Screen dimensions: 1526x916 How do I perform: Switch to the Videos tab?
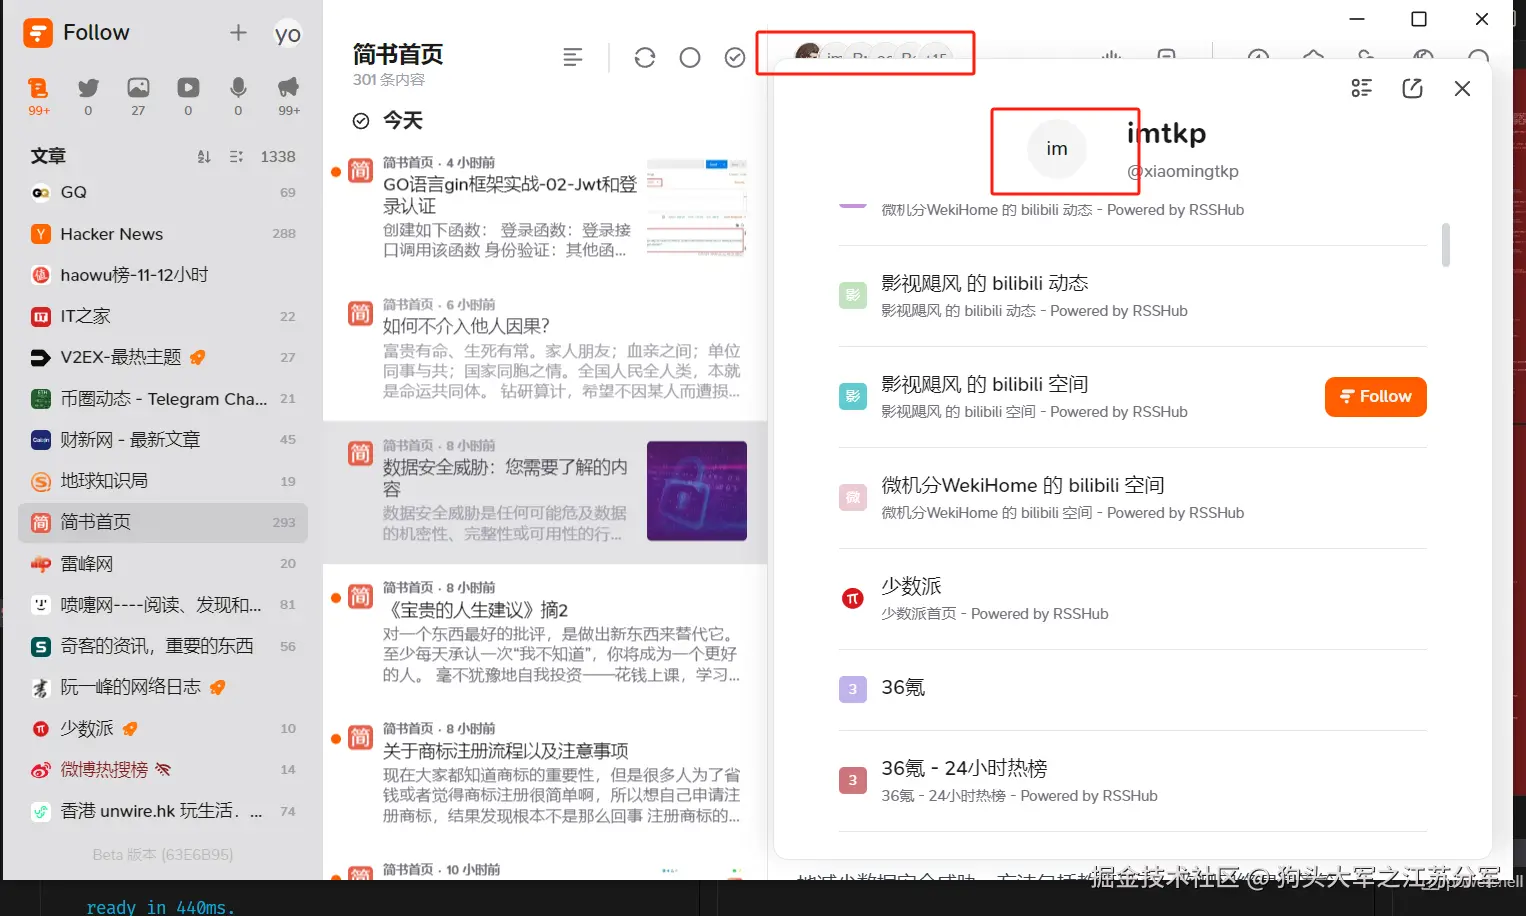188,96
